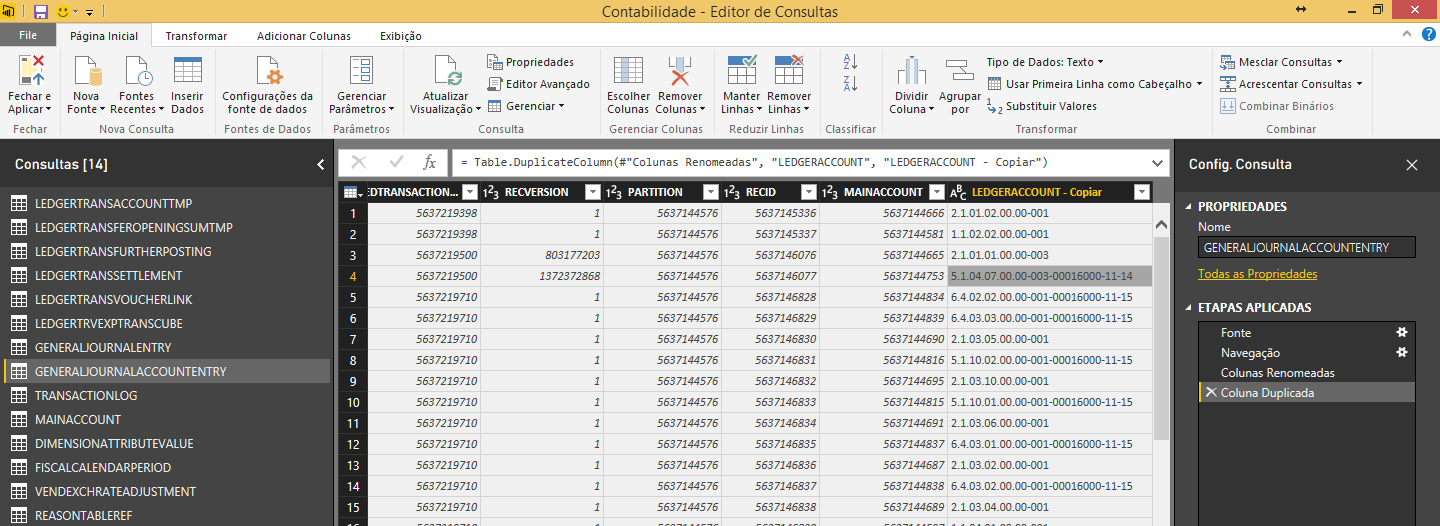Collapse the Consultas pane chevron
Viewport: 1440px width, 526px height.
pos(320,164)
